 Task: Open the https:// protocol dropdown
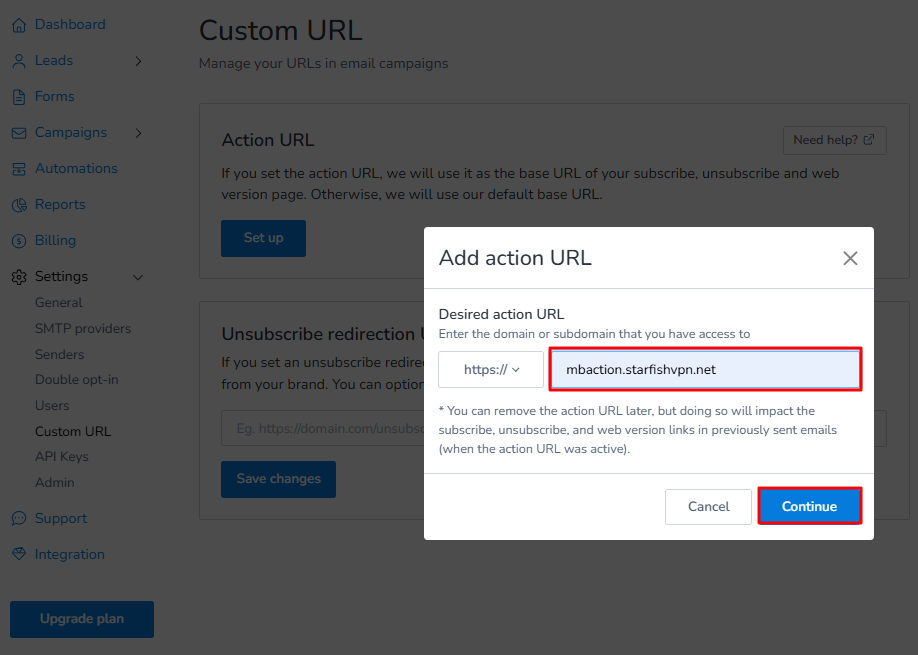click(x=491, y=369)
